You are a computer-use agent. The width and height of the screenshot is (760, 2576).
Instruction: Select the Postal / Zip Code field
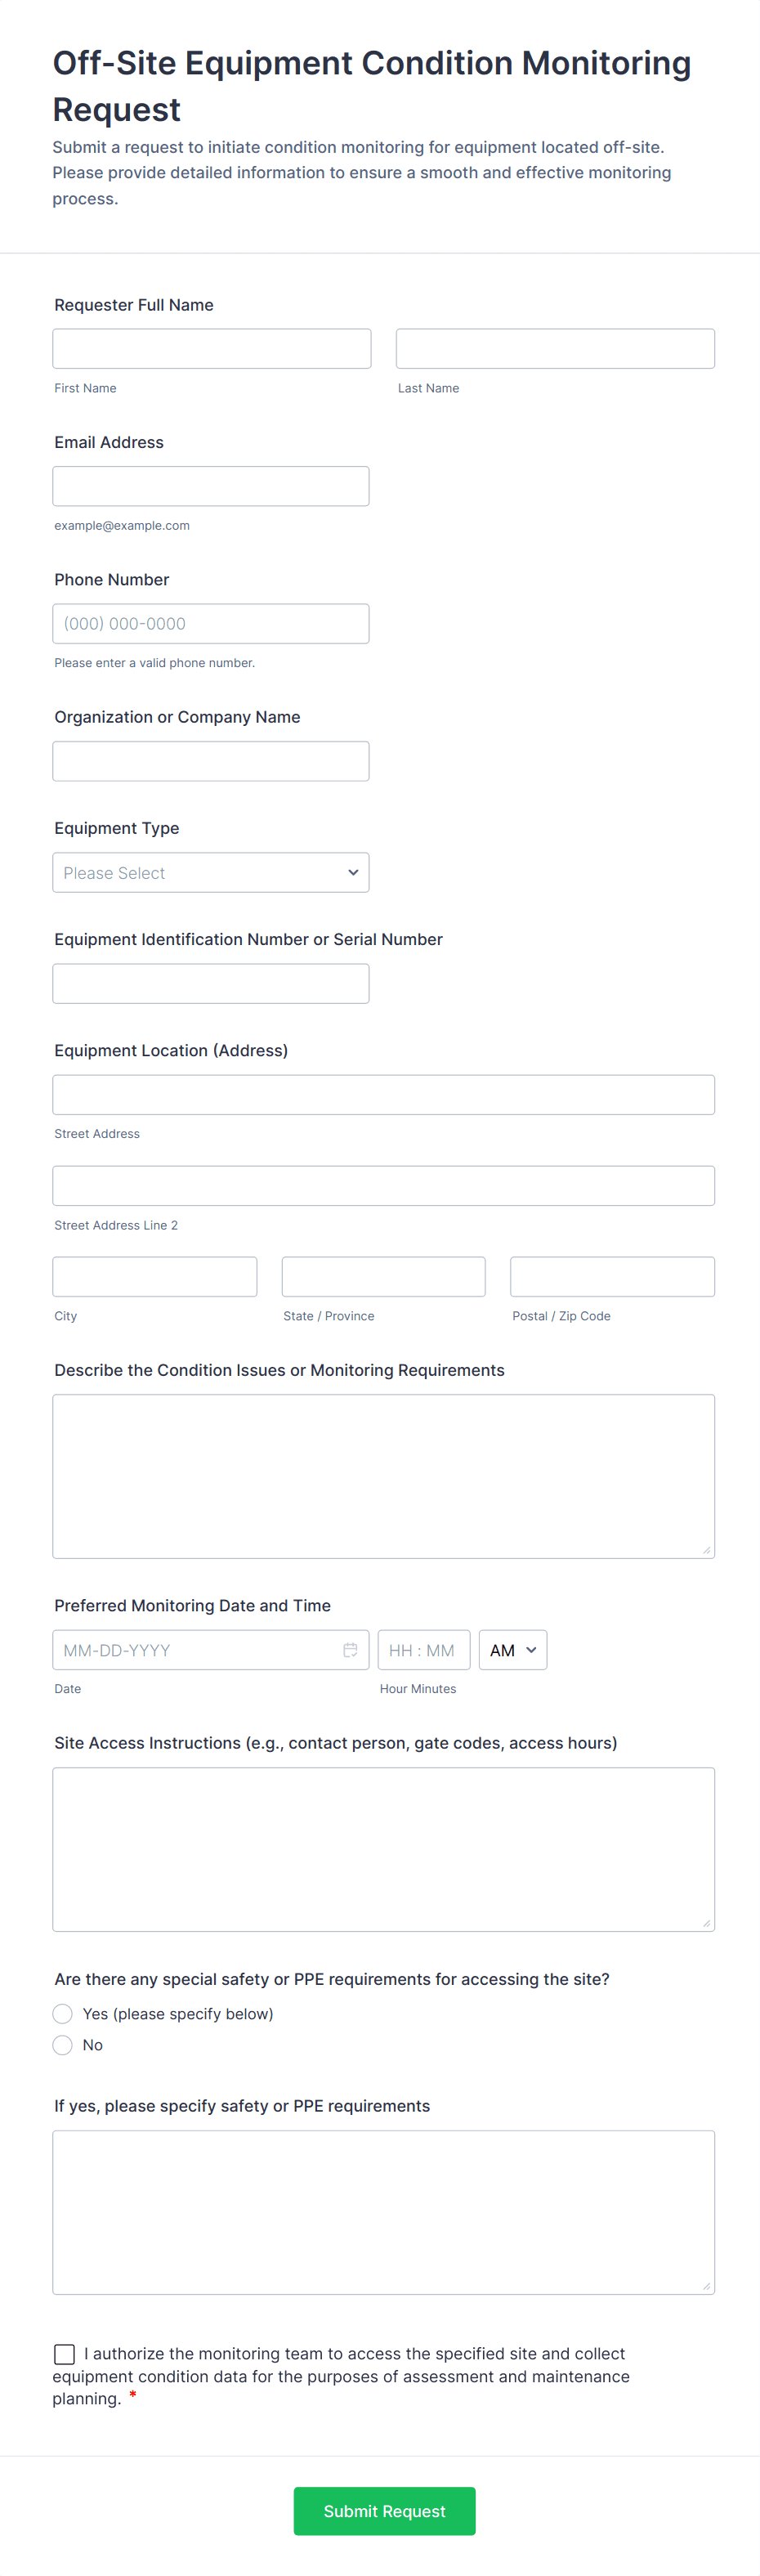tap(612, 1277)
